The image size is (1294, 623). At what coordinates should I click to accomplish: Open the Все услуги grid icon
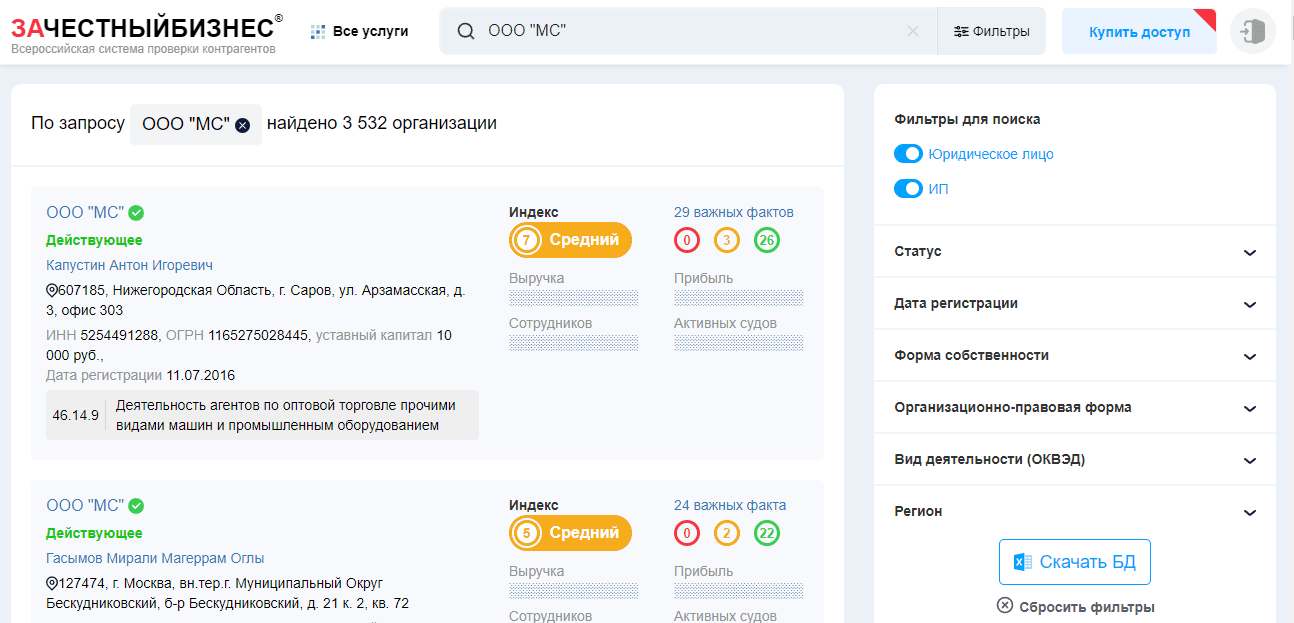tap(318, 31)
